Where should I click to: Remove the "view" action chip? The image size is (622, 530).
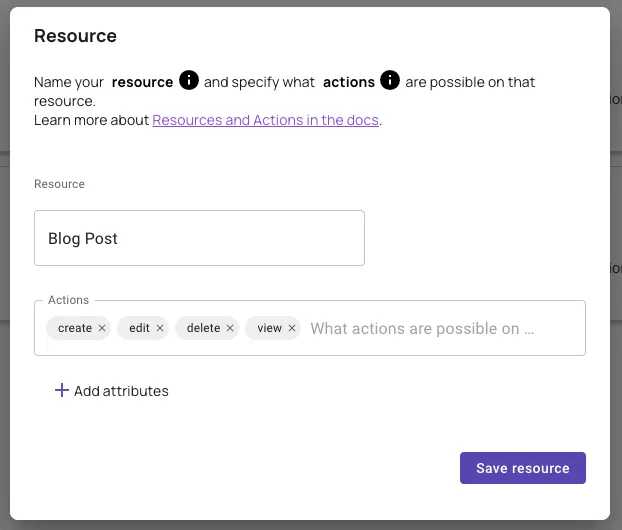tap(292, 328)
